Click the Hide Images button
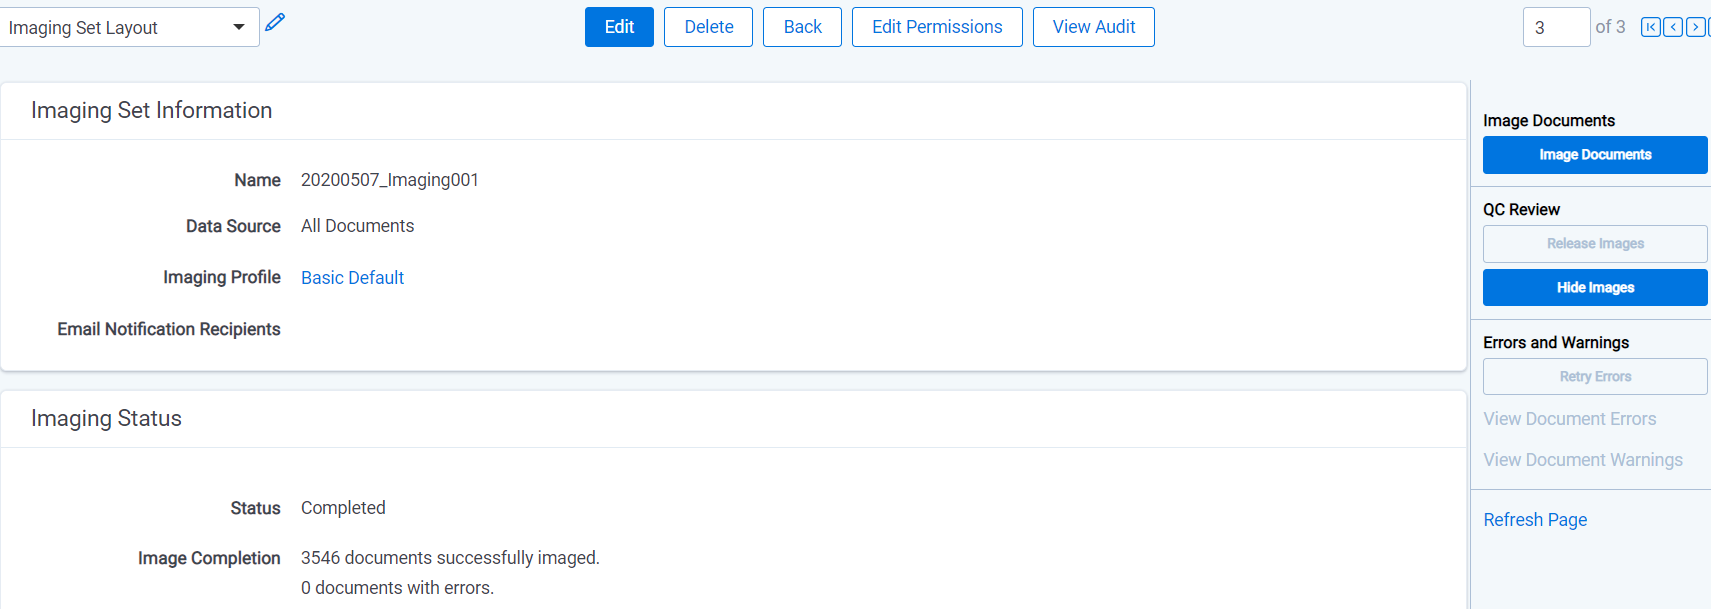The image size is (1711, 609). [1595, 288]
